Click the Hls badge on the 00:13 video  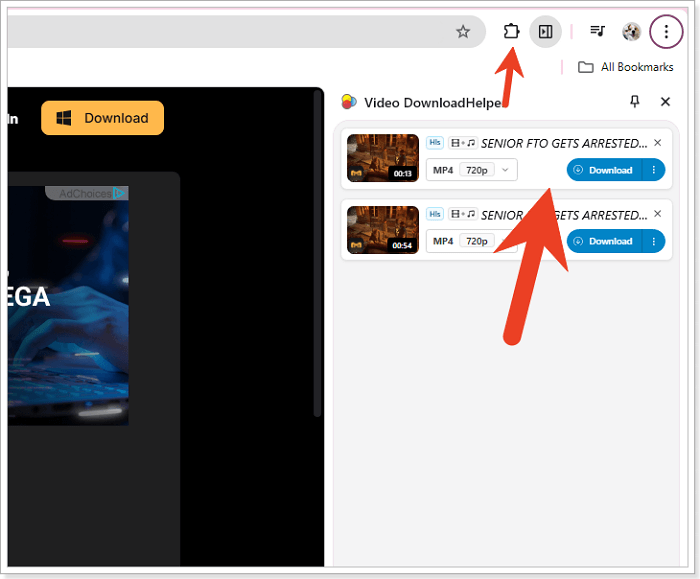[x=434, y=143]
